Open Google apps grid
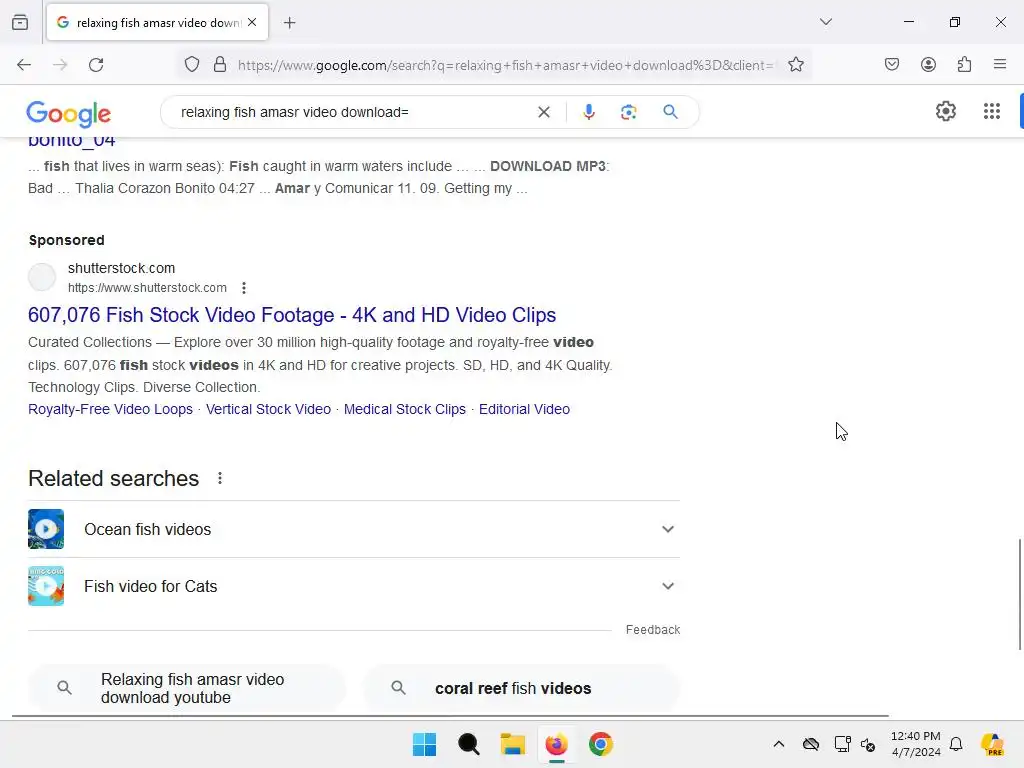Image resolution: width=1024 pixels, height=768 pixels. click(x=991, y=112)
